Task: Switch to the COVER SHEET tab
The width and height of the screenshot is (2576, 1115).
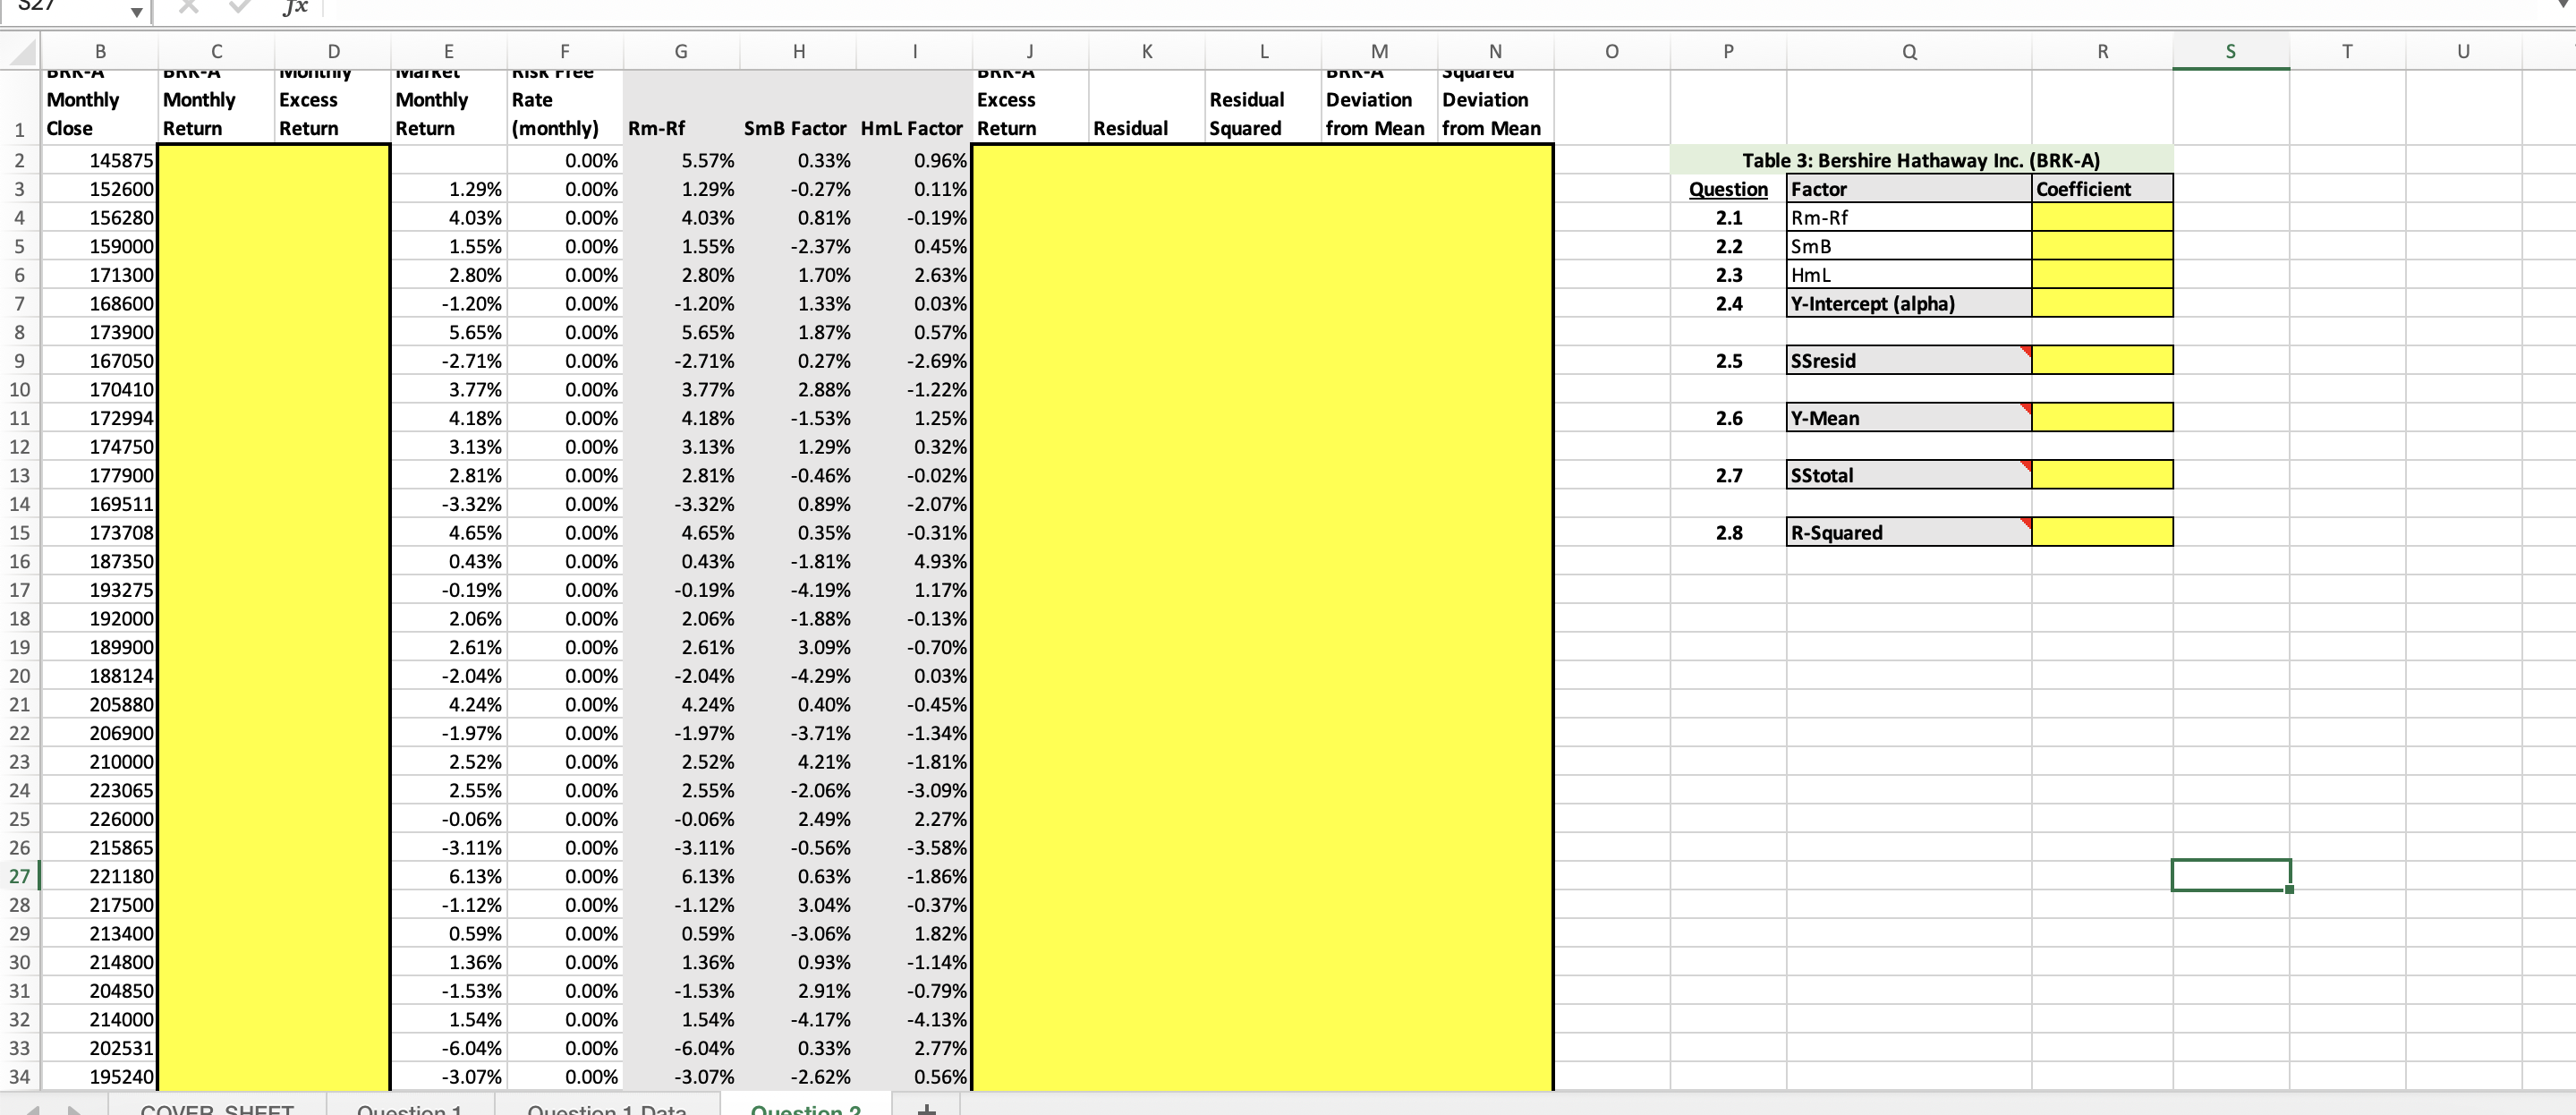Action: click(216, 1108)
